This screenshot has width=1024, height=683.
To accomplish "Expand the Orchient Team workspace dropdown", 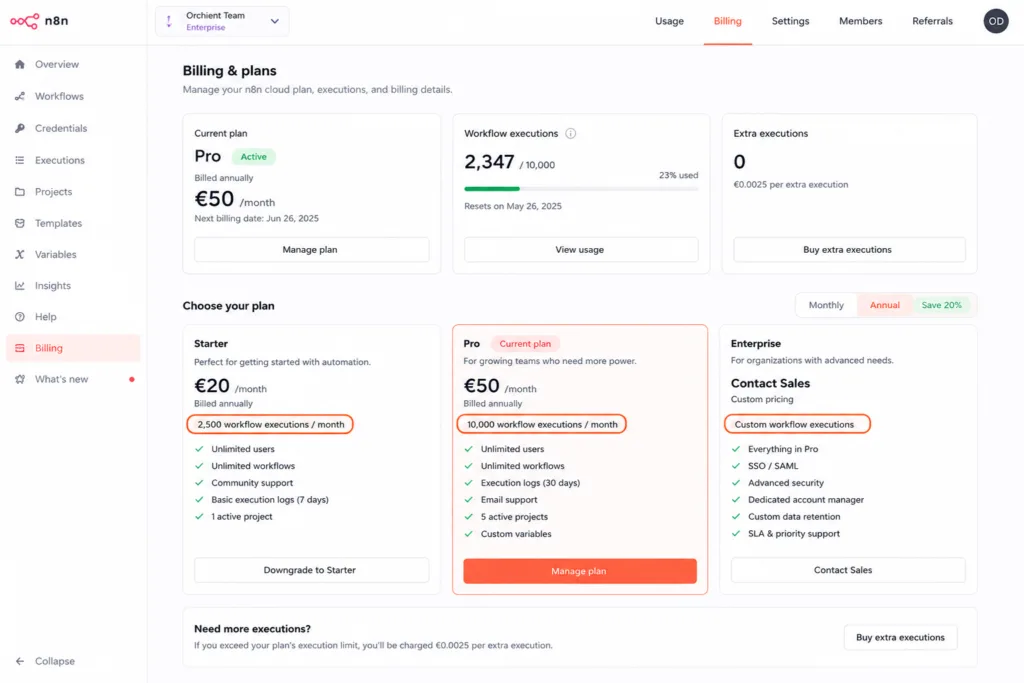I will pyautogui.click(x=275, y=21).
